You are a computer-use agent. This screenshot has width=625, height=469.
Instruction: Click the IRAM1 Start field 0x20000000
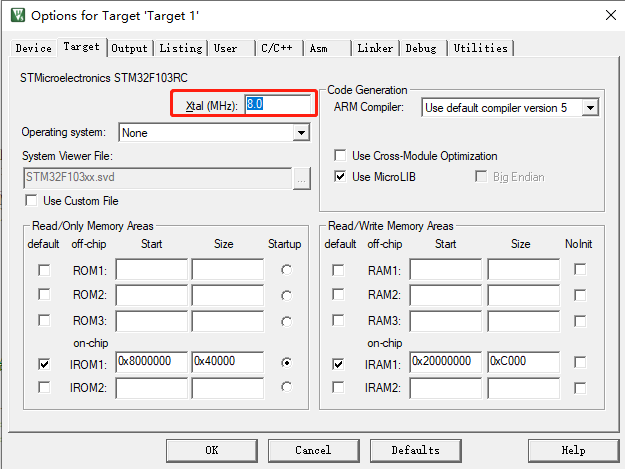446,362
